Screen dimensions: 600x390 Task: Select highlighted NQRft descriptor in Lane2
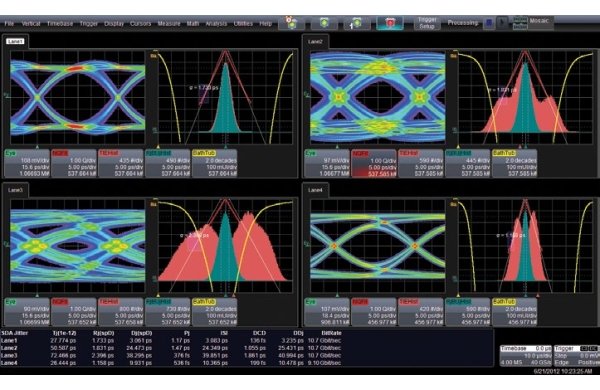pyautogui.click(x=373, y=163)
